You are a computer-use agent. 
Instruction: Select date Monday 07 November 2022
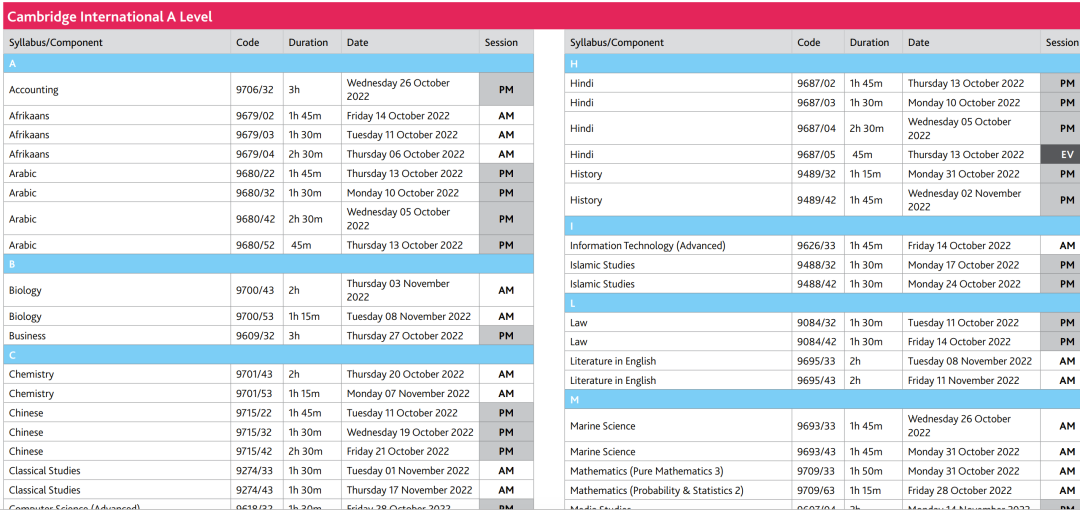pos(408,394)
